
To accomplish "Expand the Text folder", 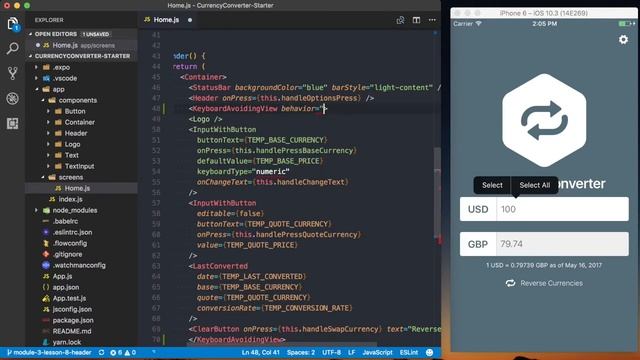I will point(71,156).
